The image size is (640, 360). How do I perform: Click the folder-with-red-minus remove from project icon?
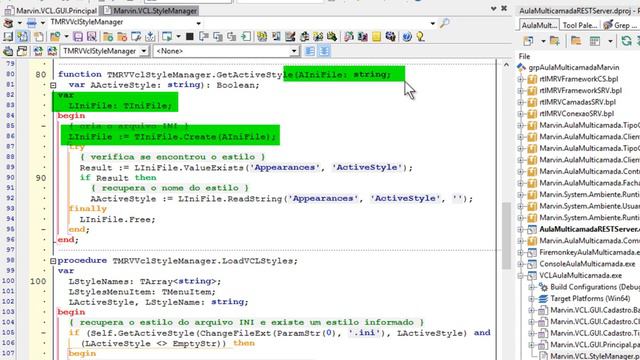tap(122, 37)
